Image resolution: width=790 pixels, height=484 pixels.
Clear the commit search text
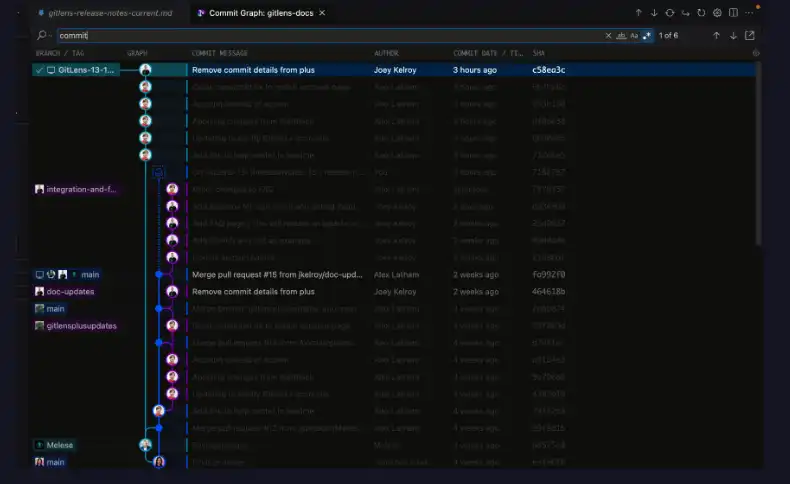point(608,35)
